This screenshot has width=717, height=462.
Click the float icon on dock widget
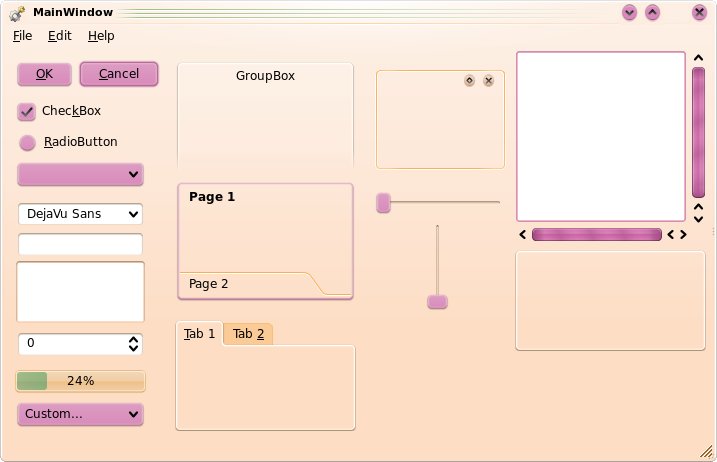click(469, 81)
